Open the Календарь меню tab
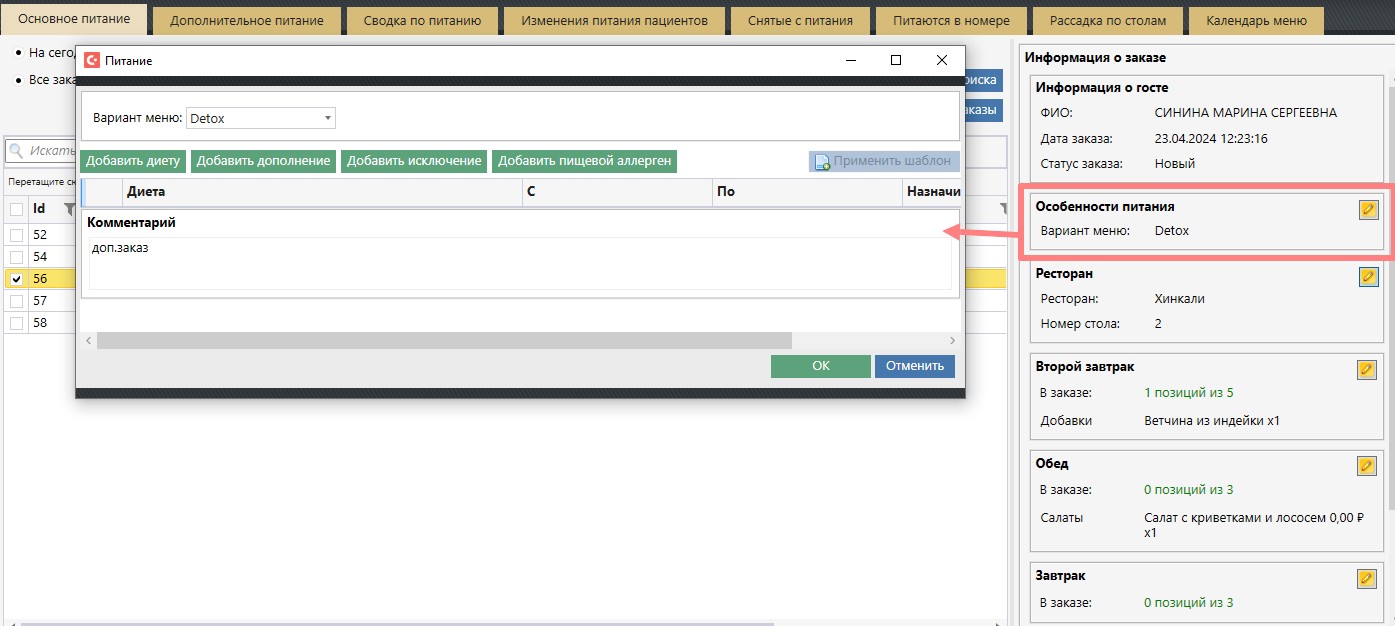The image size is (1395, 626). (x=1256, y=20)
